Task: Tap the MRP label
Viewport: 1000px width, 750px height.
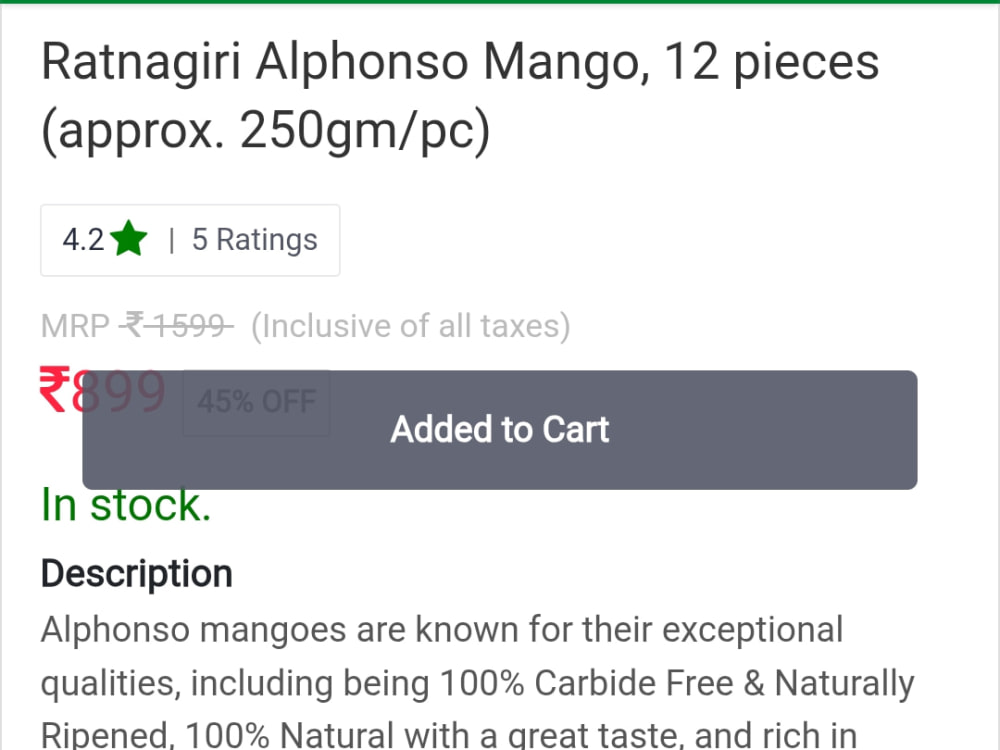Action: coord(75,326)
